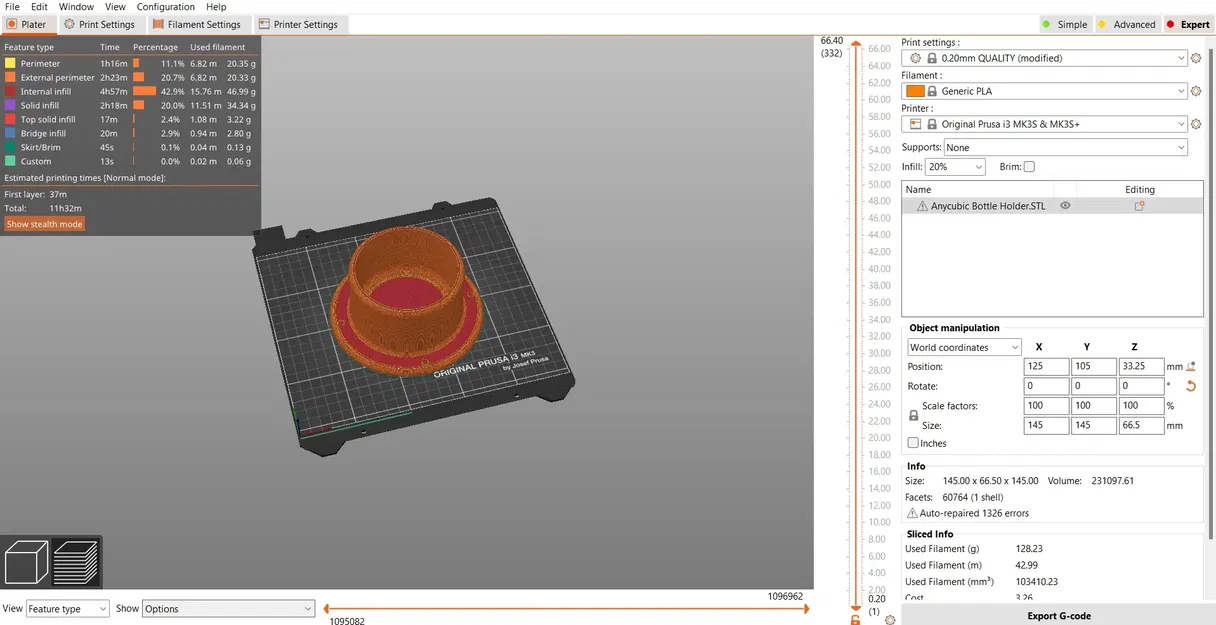Screen dimensions: 1216x625
Task: Click the Auto-repaired errors warning icon
Action: pos(912,513)
